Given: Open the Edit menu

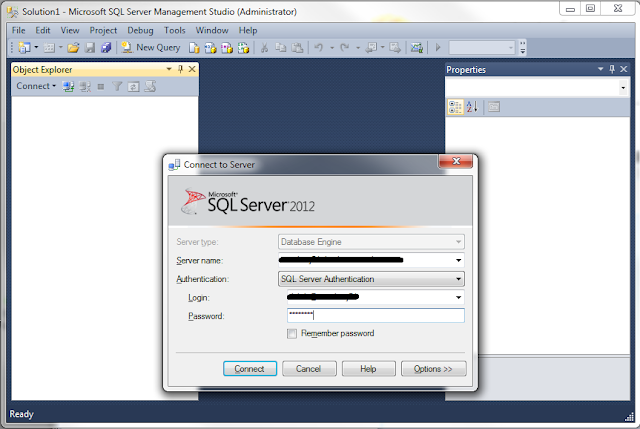Looking at the screenshot, I should pyautogui.click(x=42, y=31).
